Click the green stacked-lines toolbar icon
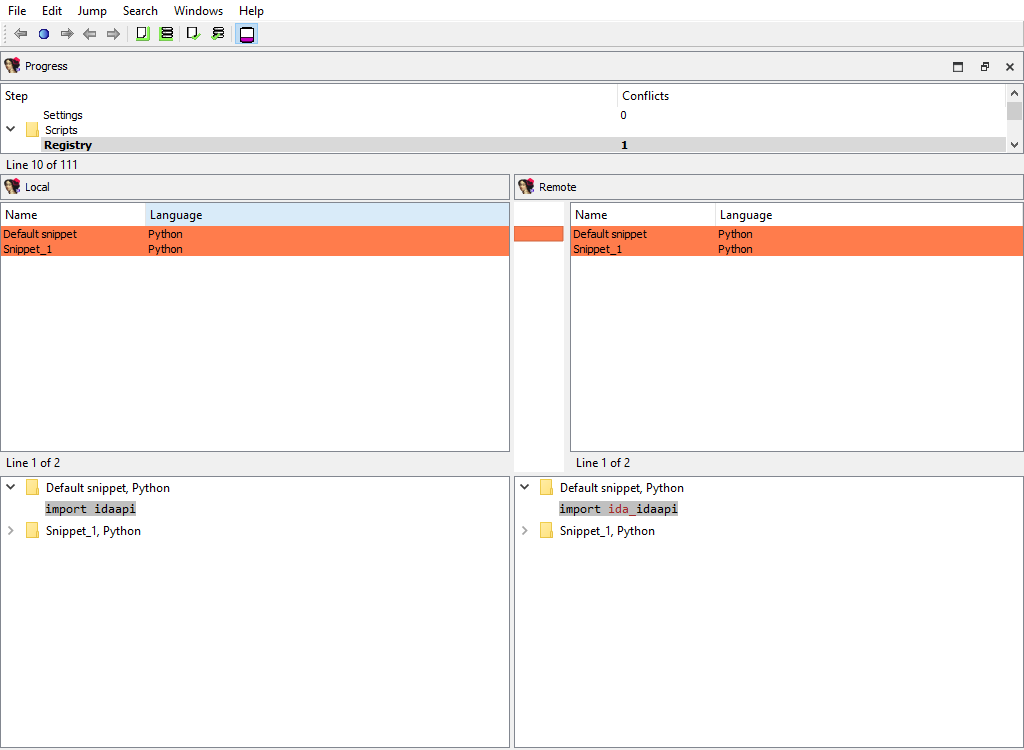The height and width of the screenshot is (750, 1024). (166, 34)
